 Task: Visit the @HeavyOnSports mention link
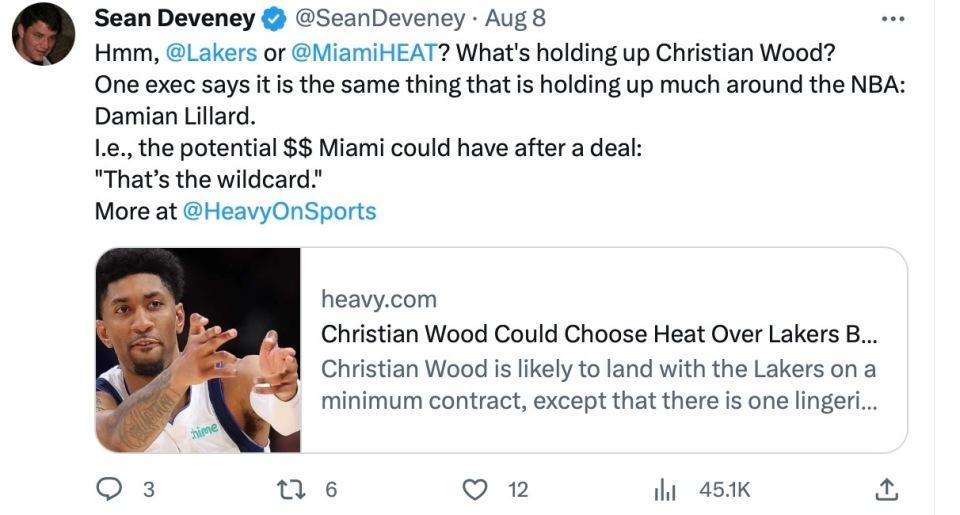pyautogui.click(x=279, y=211)
